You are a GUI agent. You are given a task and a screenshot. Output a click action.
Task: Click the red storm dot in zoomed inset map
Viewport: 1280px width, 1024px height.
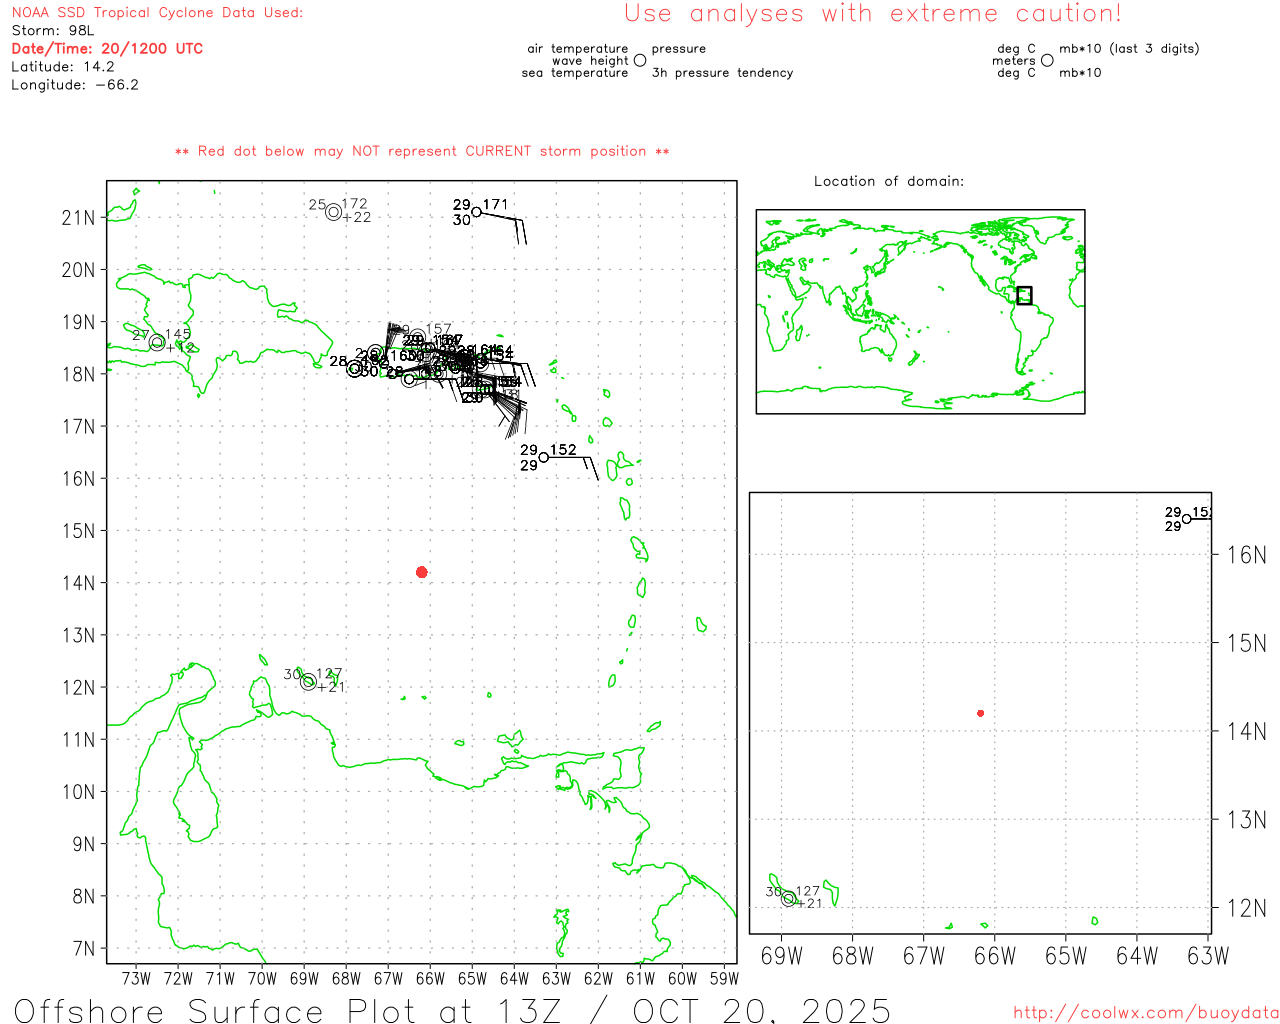point(981,713)
